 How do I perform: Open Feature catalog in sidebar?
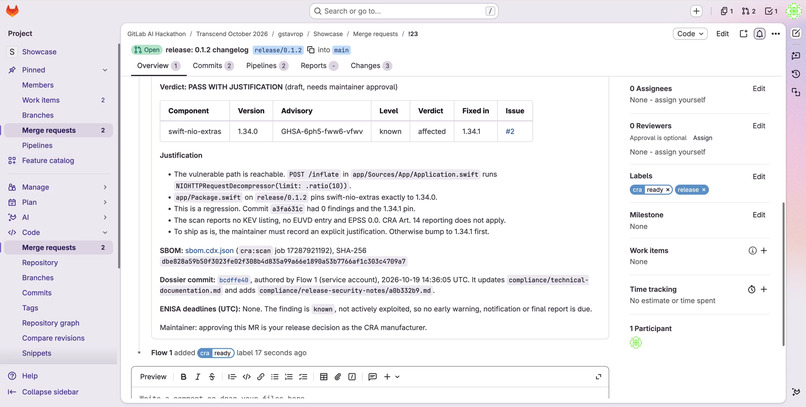coord(48,161)
